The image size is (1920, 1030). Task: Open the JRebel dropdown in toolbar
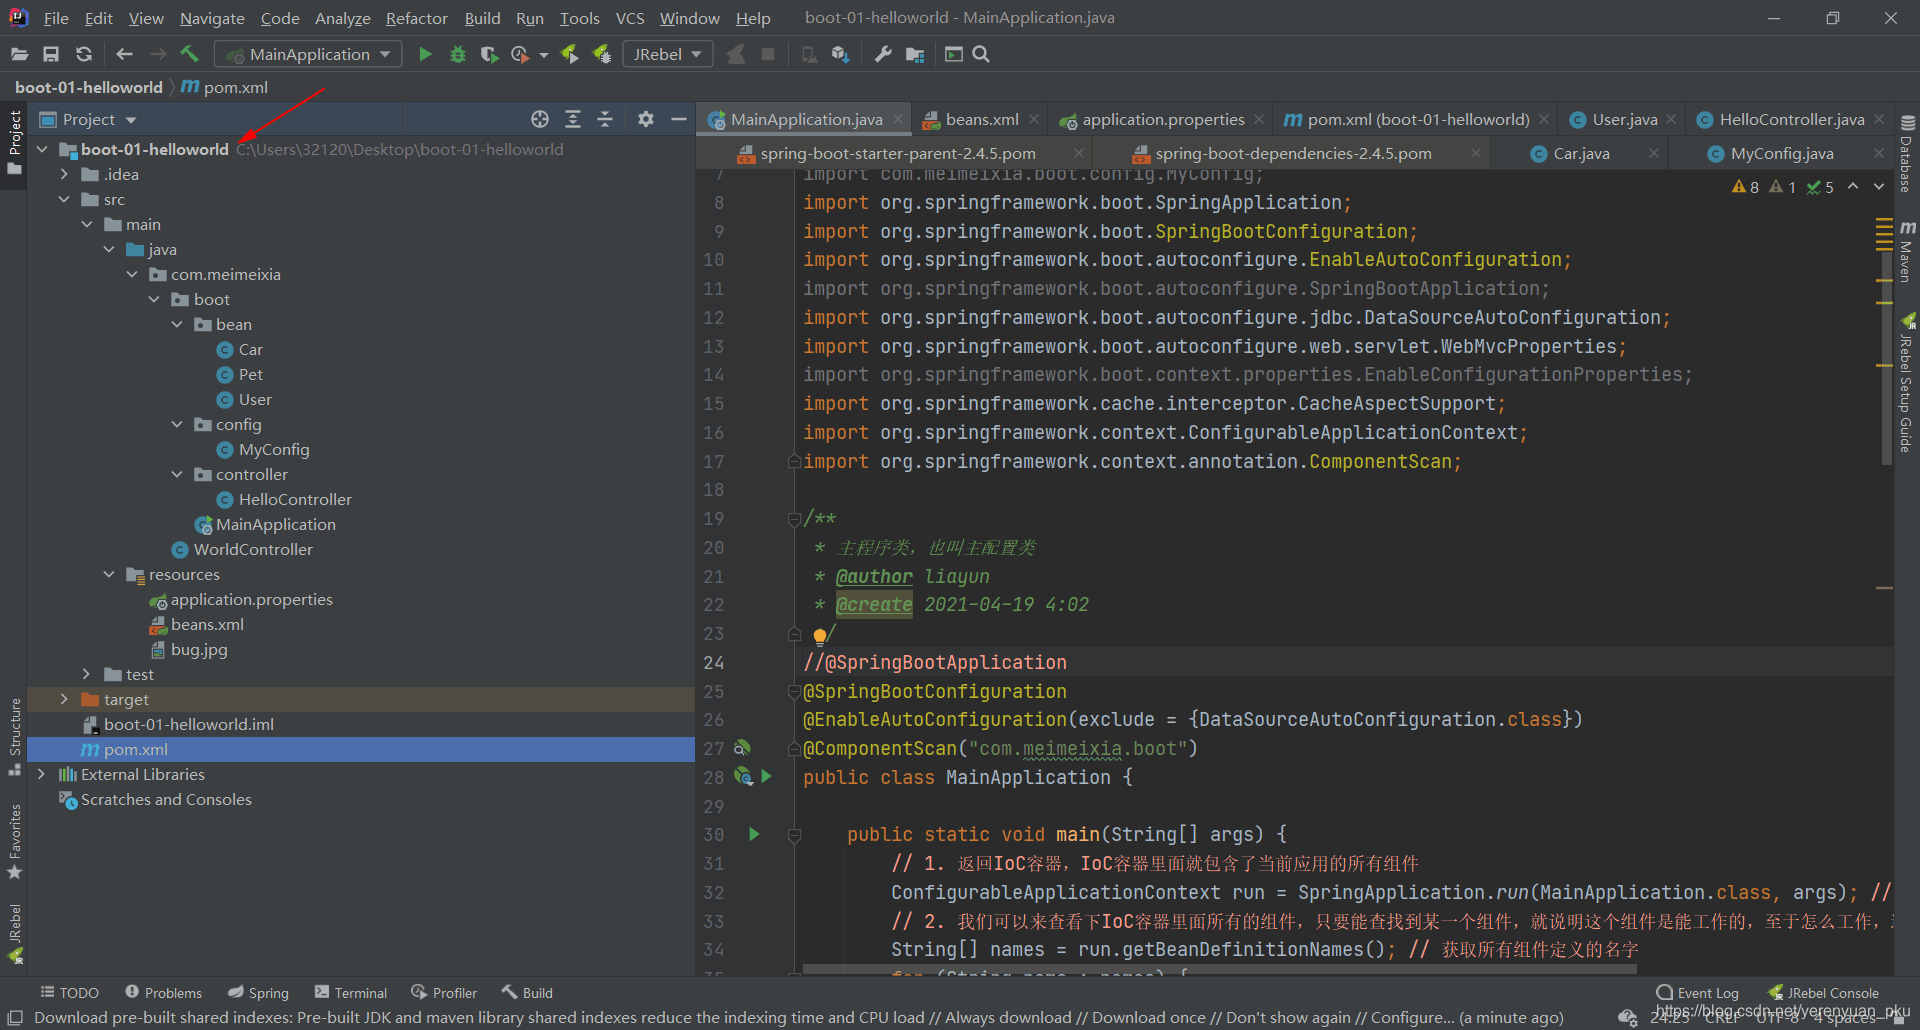[667, 54]
